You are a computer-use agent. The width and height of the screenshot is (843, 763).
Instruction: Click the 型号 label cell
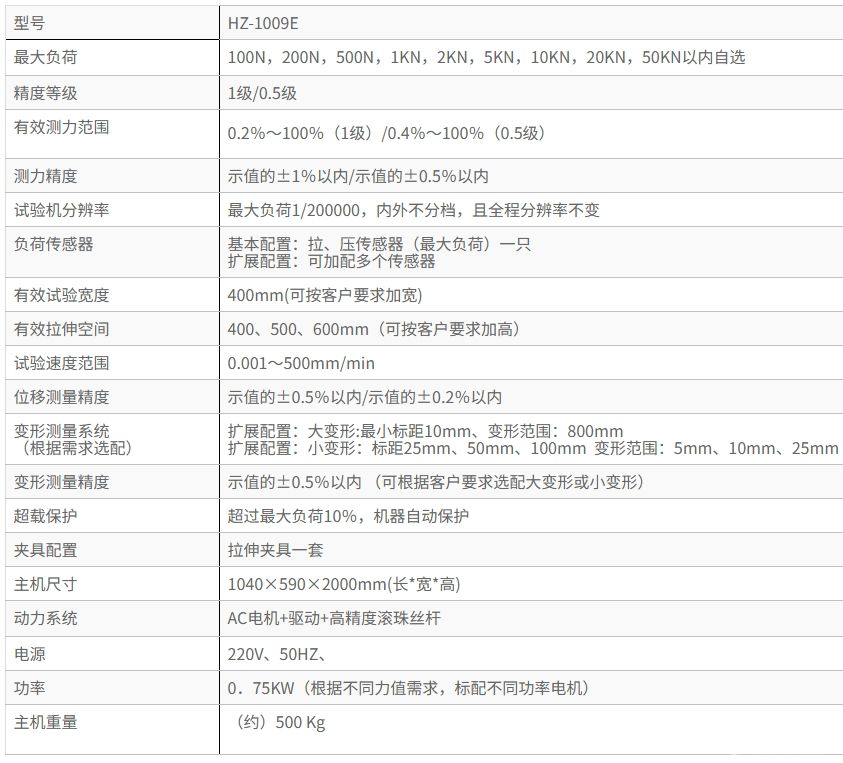(x=30, y=23)
